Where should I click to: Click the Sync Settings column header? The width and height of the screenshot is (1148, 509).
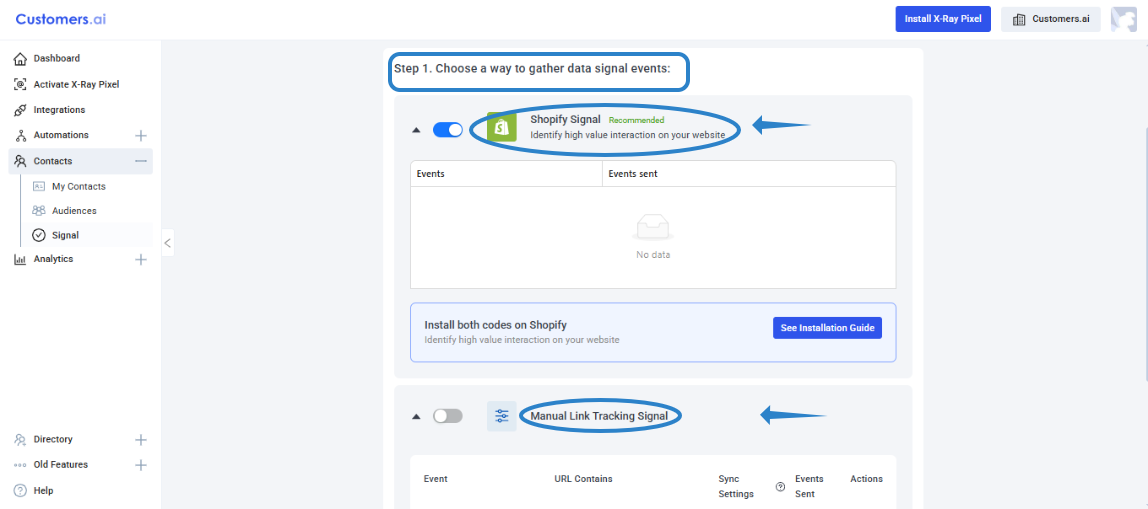pyautogui.click(x=736, y=486)
